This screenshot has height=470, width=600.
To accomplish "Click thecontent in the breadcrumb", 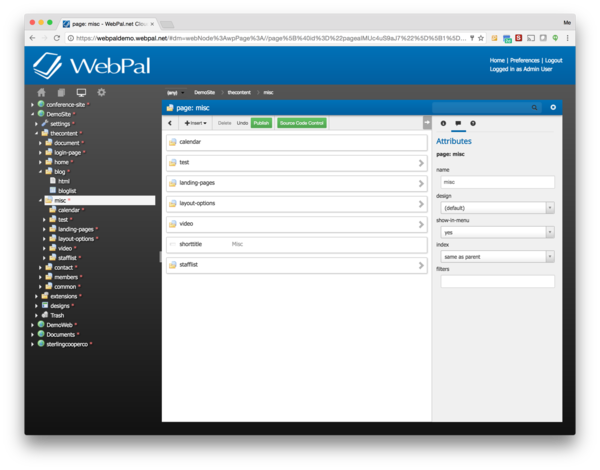I will point(239,92).
